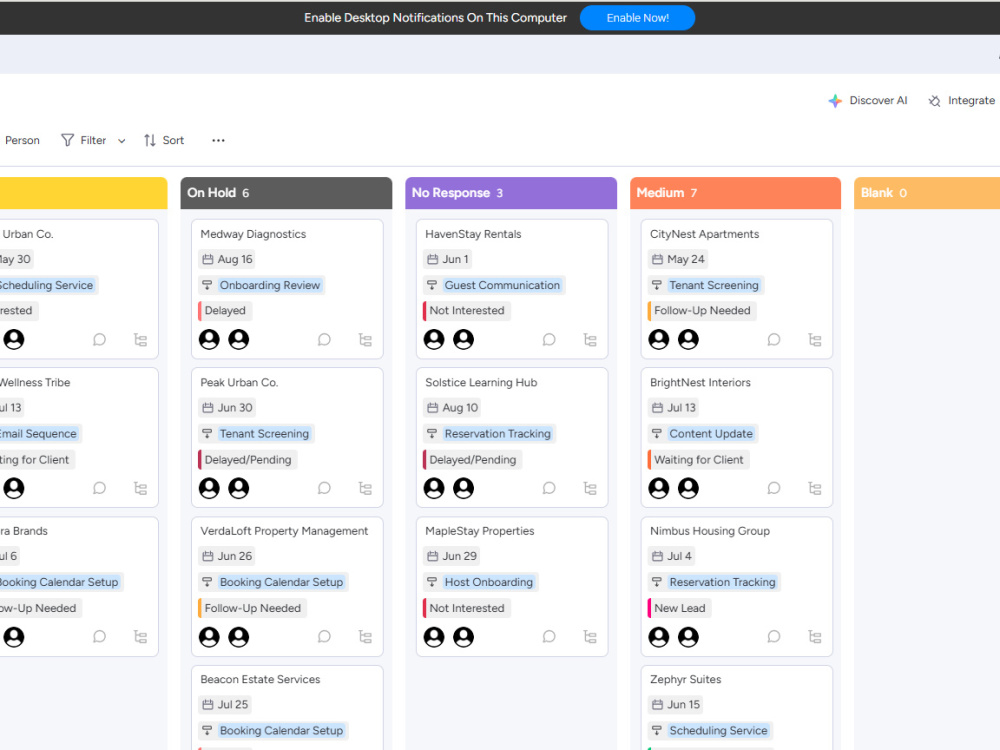The height and width of the screenshot is (750, 1000).
Task: Open subitems on Nimbus Housing Group card
Action: coord(814,636)
